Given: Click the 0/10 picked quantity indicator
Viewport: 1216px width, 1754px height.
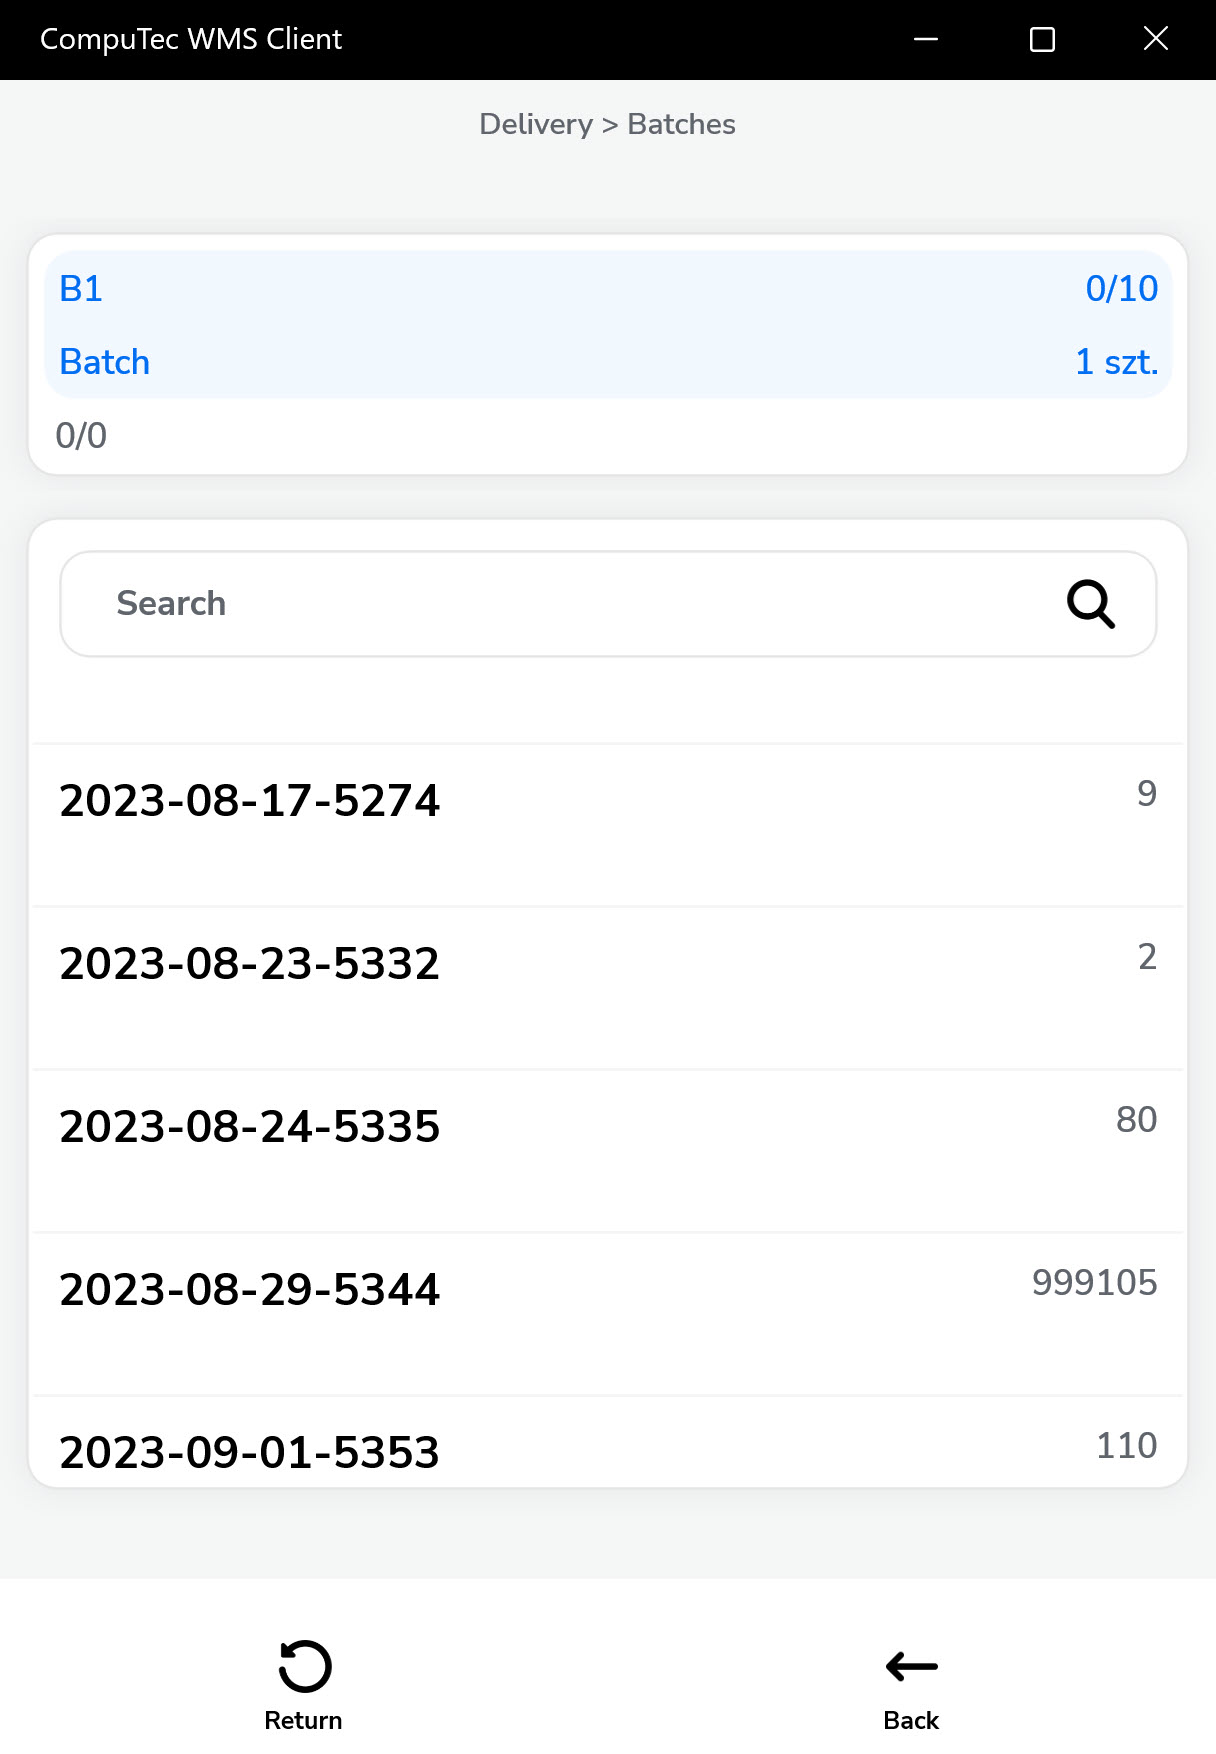Looking at the screenshot, I should coord(1121,289).
